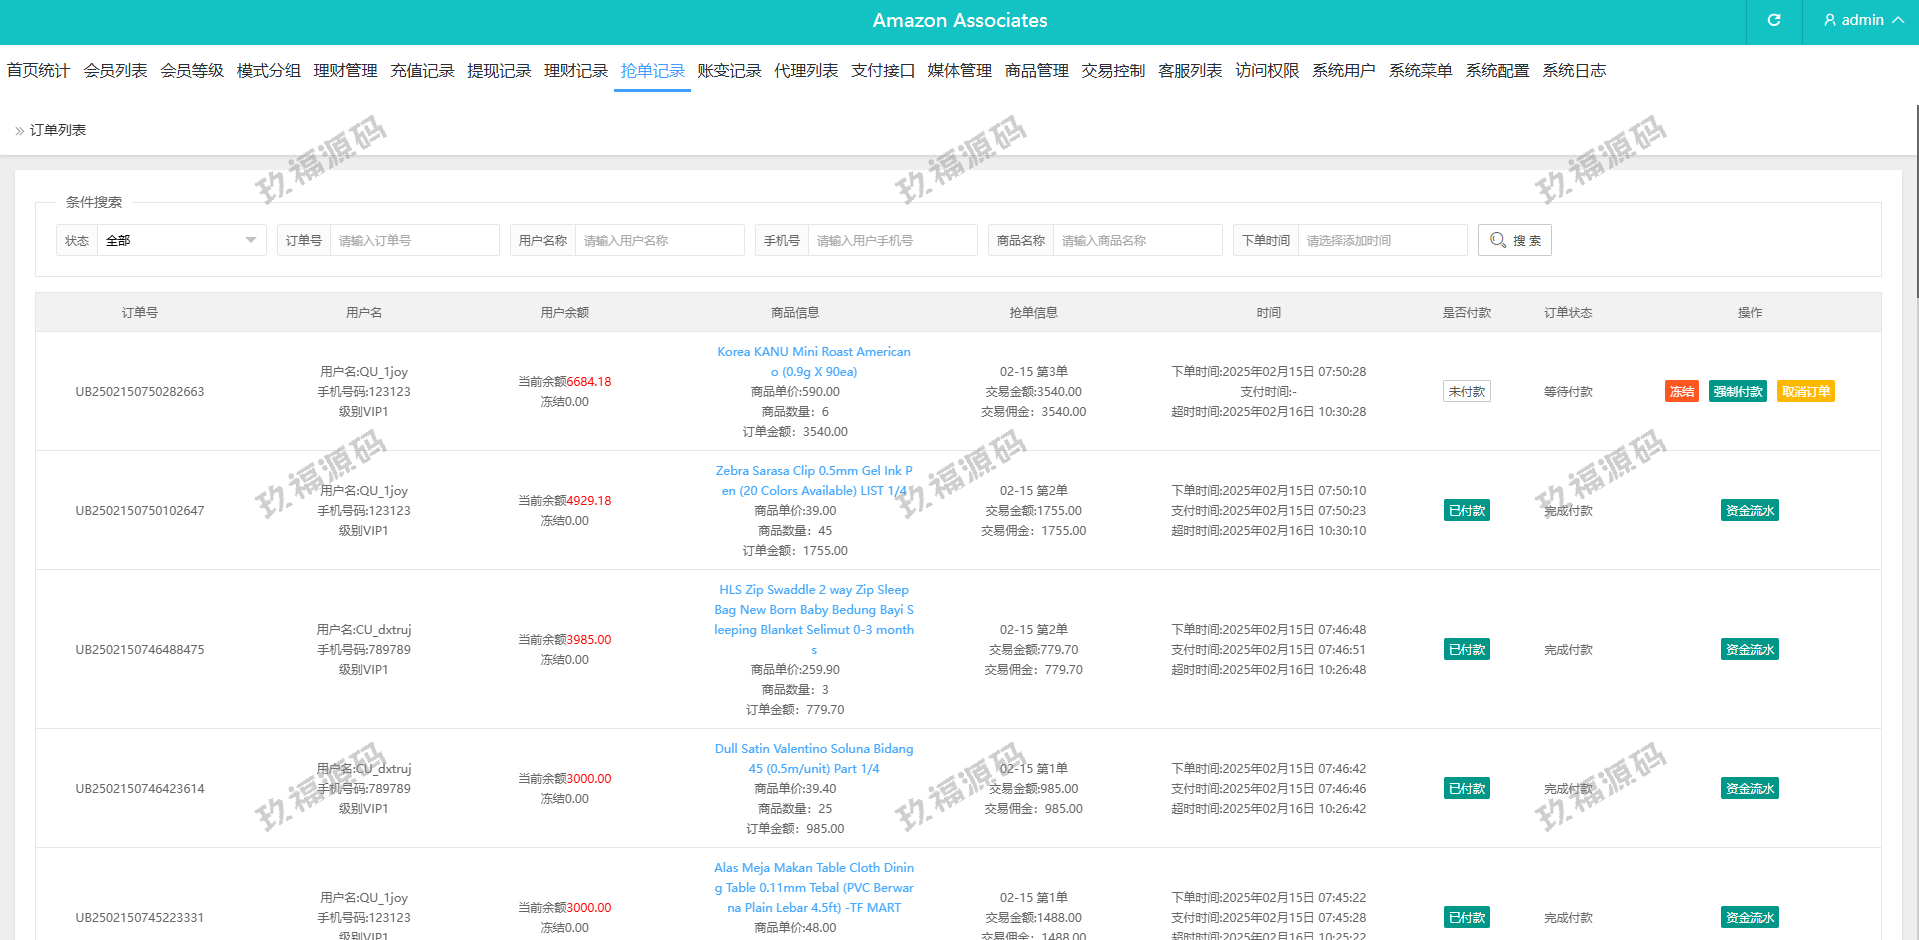1919x940 pixels.
Task: Switch to the 会员列表 menu tab
Action: [x=115, y=70]
